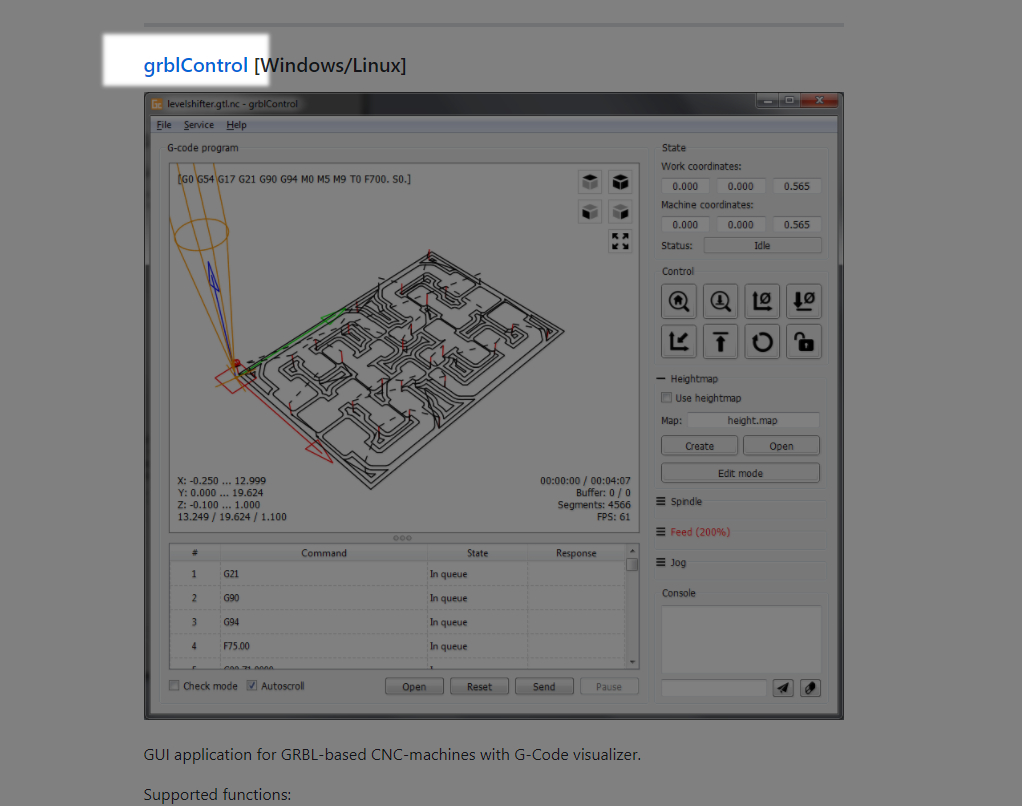The width and height of the screenshot is (1022, 806).
Task: Select the F75.00 command row cell
Action: coord(324,646)
